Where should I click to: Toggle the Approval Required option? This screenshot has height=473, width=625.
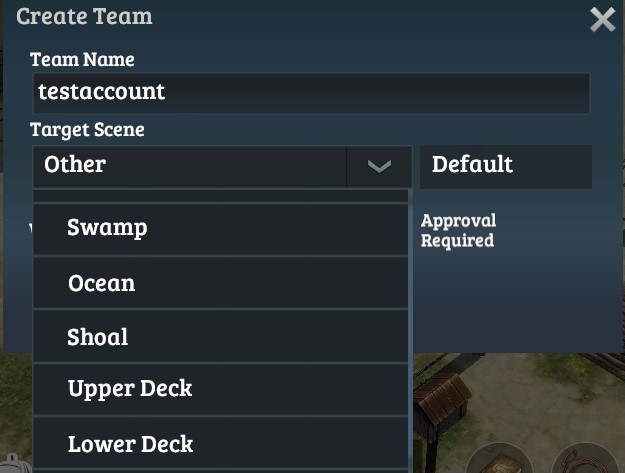[x=458, y=230]
